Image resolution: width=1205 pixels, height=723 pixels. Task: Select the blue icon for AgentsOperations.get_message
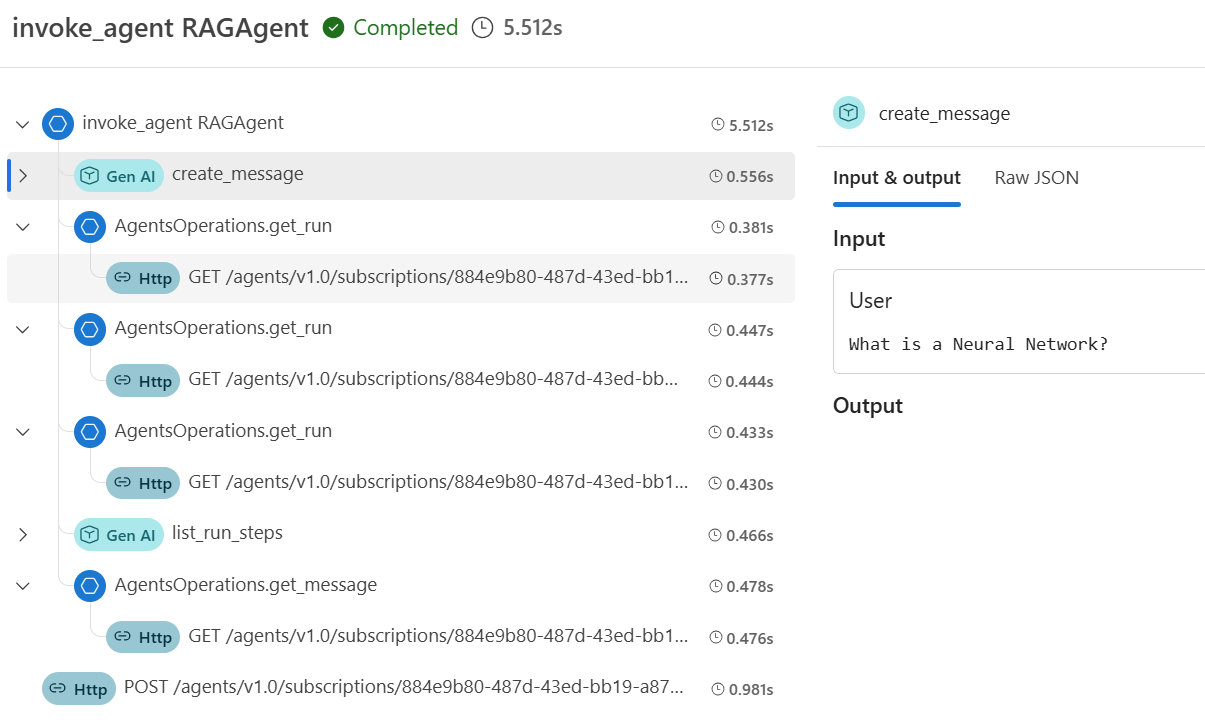pyautogui.click(x=90, y=586)
